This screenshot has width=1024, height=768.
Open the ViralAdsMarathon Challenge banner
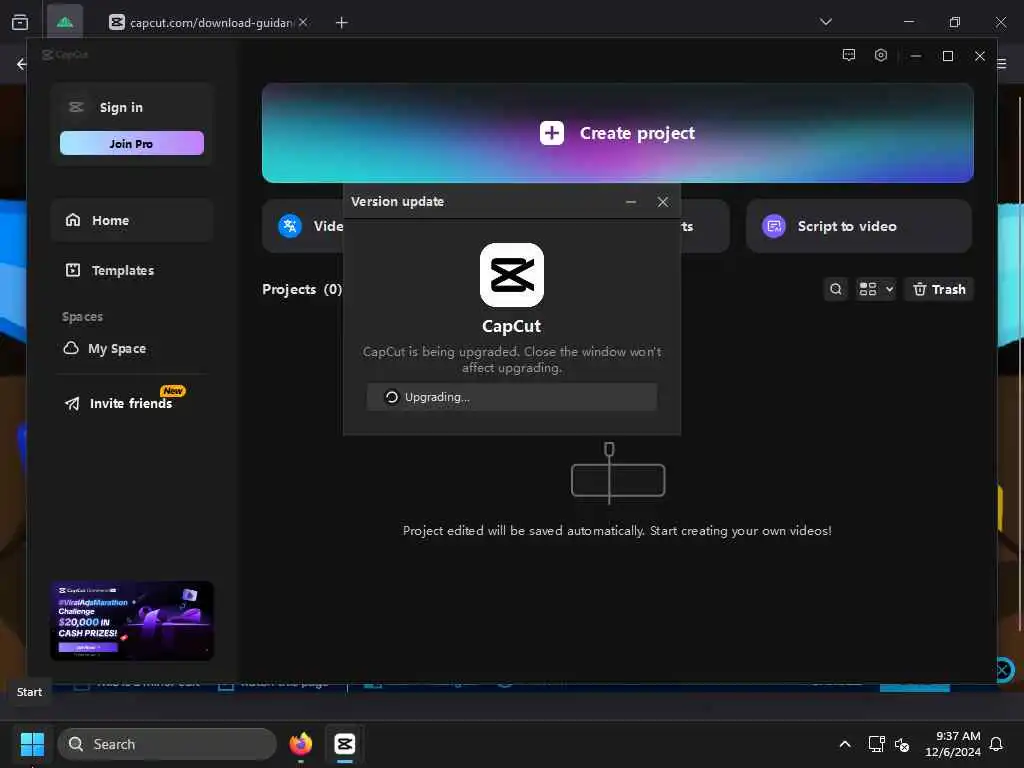pyautogui.click(x=132, y=621)
